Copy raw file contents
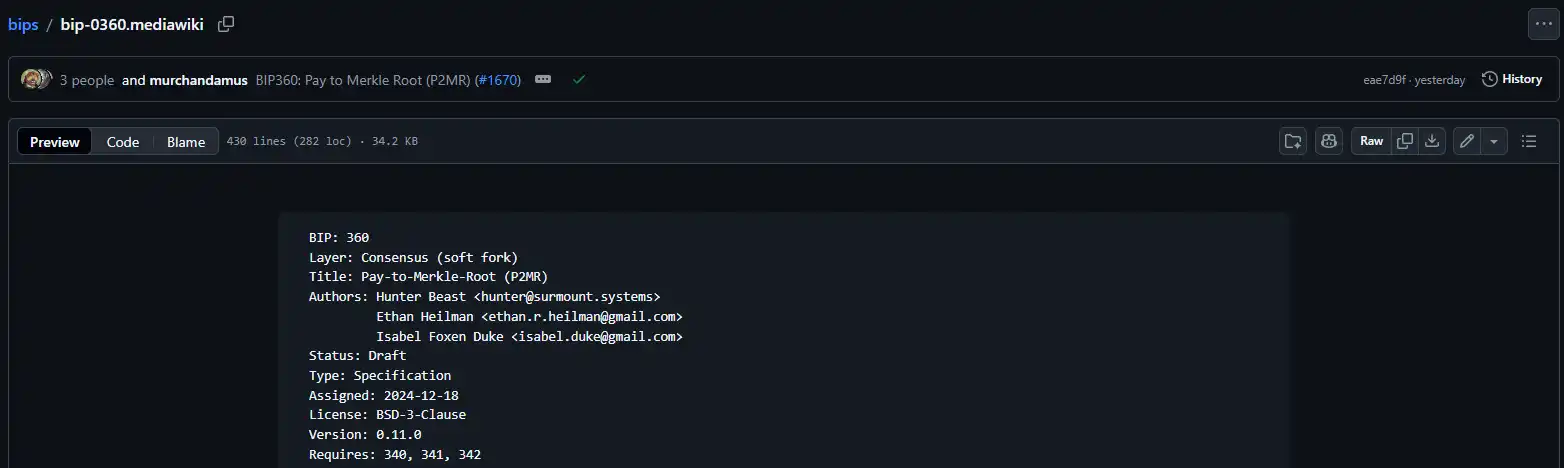Image resolution: width=1564 pixels, height=468 pixels. pyautogui.click(x=1405, y=141)
